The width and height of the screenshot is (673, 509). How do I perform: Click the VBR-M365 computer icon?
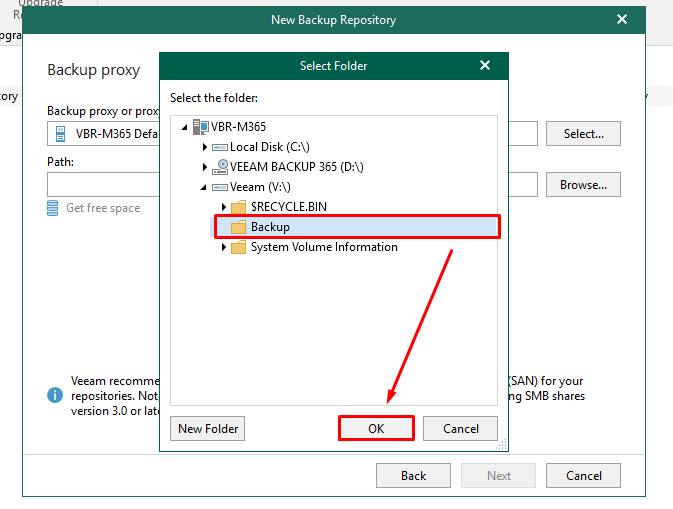click(200, 127)
